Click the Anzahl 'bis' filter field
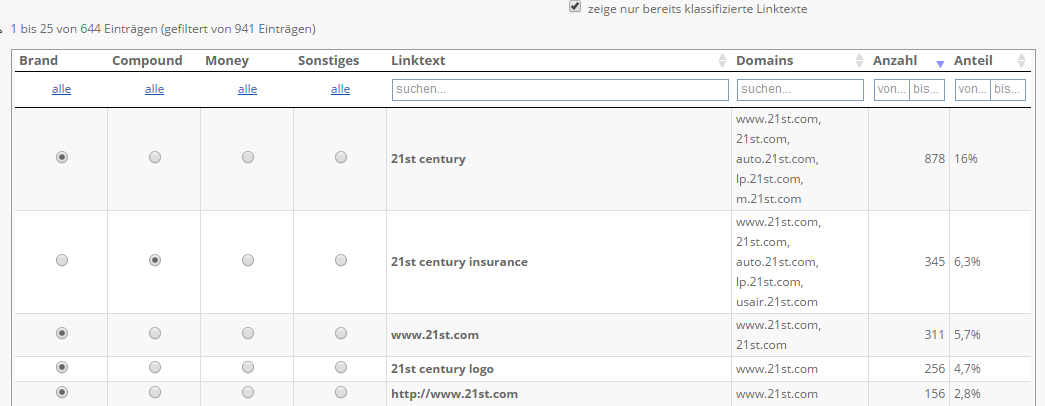Viewport: 1045px width, 406px height. [x=927, y=89]
